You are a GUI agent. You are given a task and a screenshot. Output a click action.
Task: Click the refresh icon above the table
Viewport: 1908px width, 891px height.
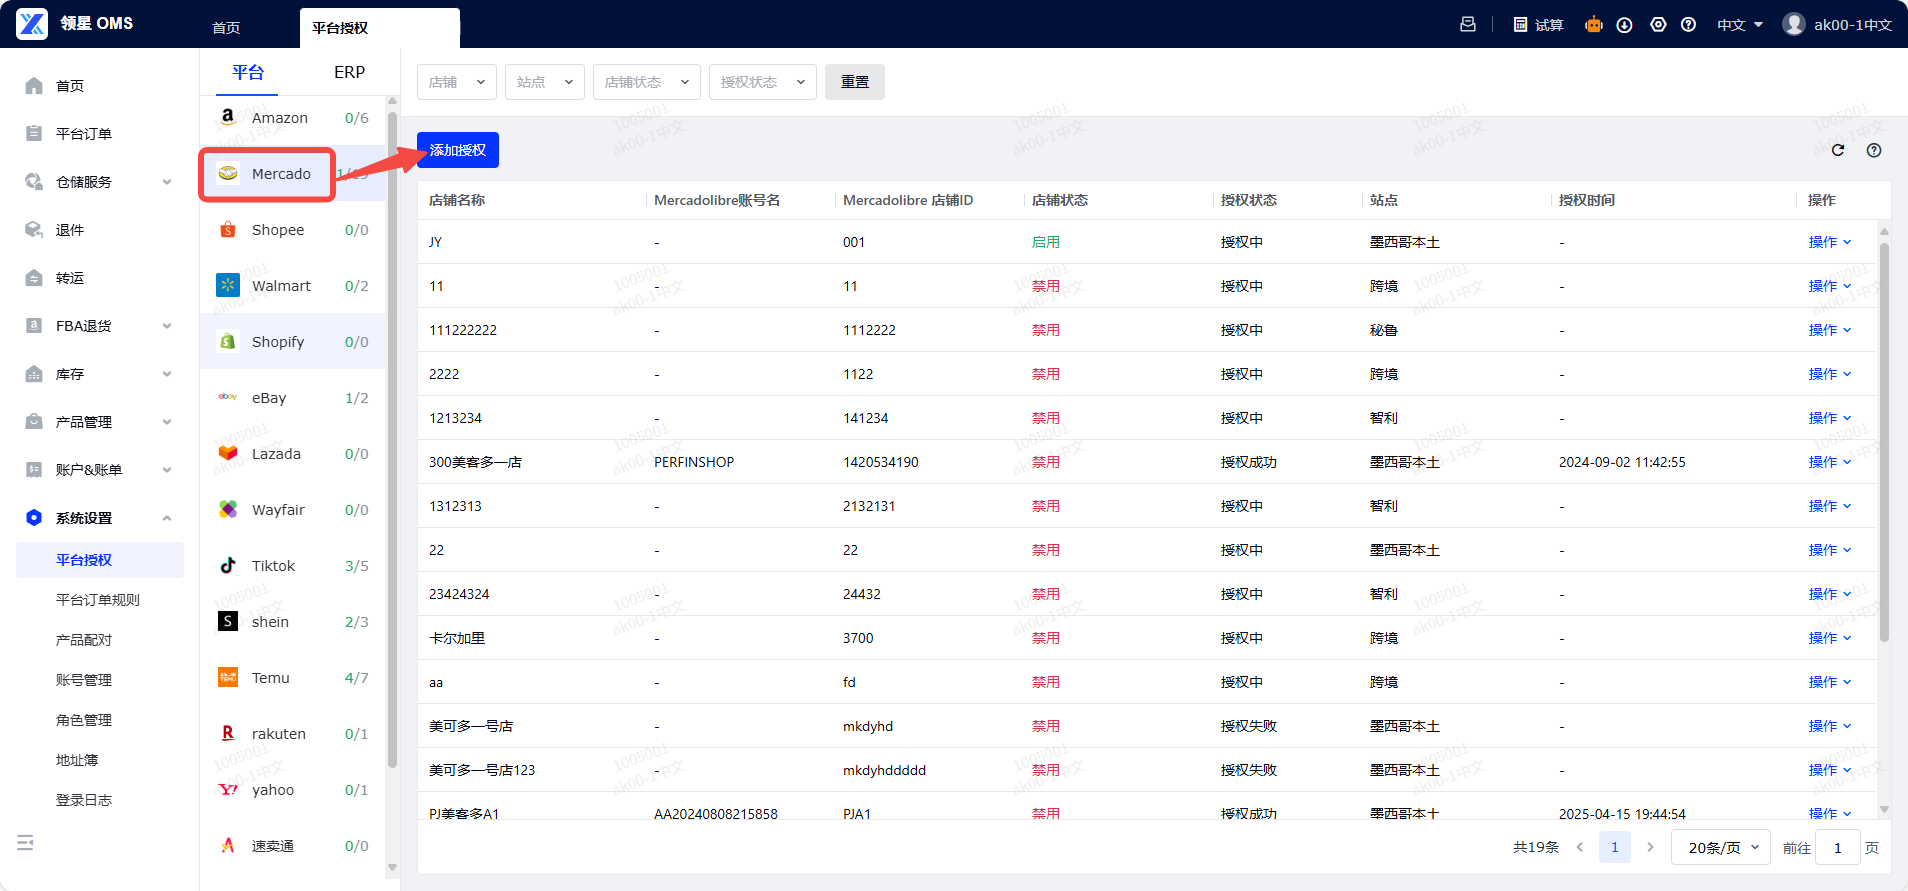coord(1837,150)
